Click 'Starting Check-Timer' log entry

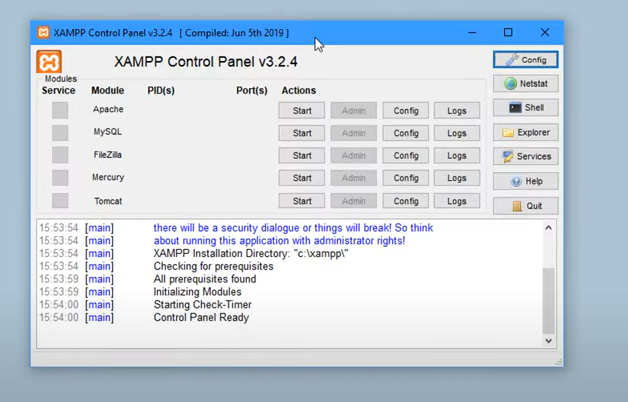203,305
